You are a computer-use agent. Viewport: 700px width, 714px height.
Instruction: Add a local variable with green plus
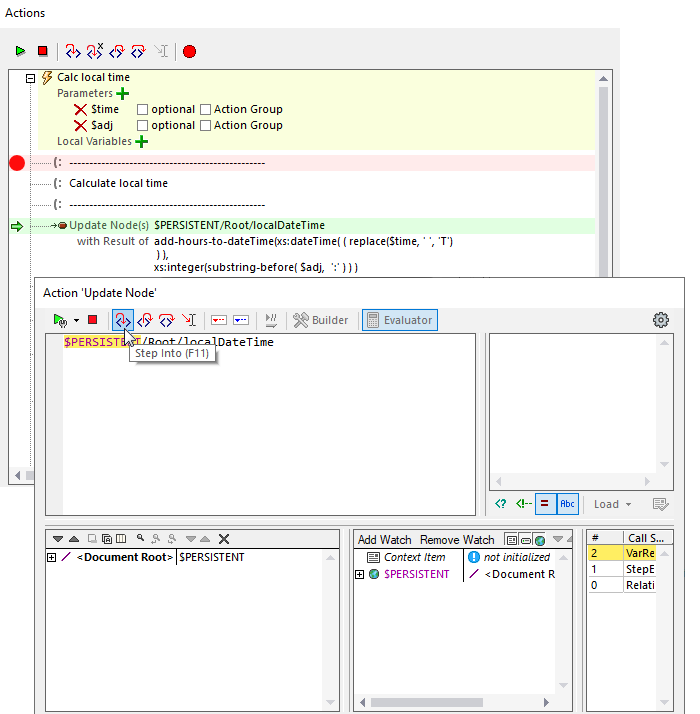(141, 142)
